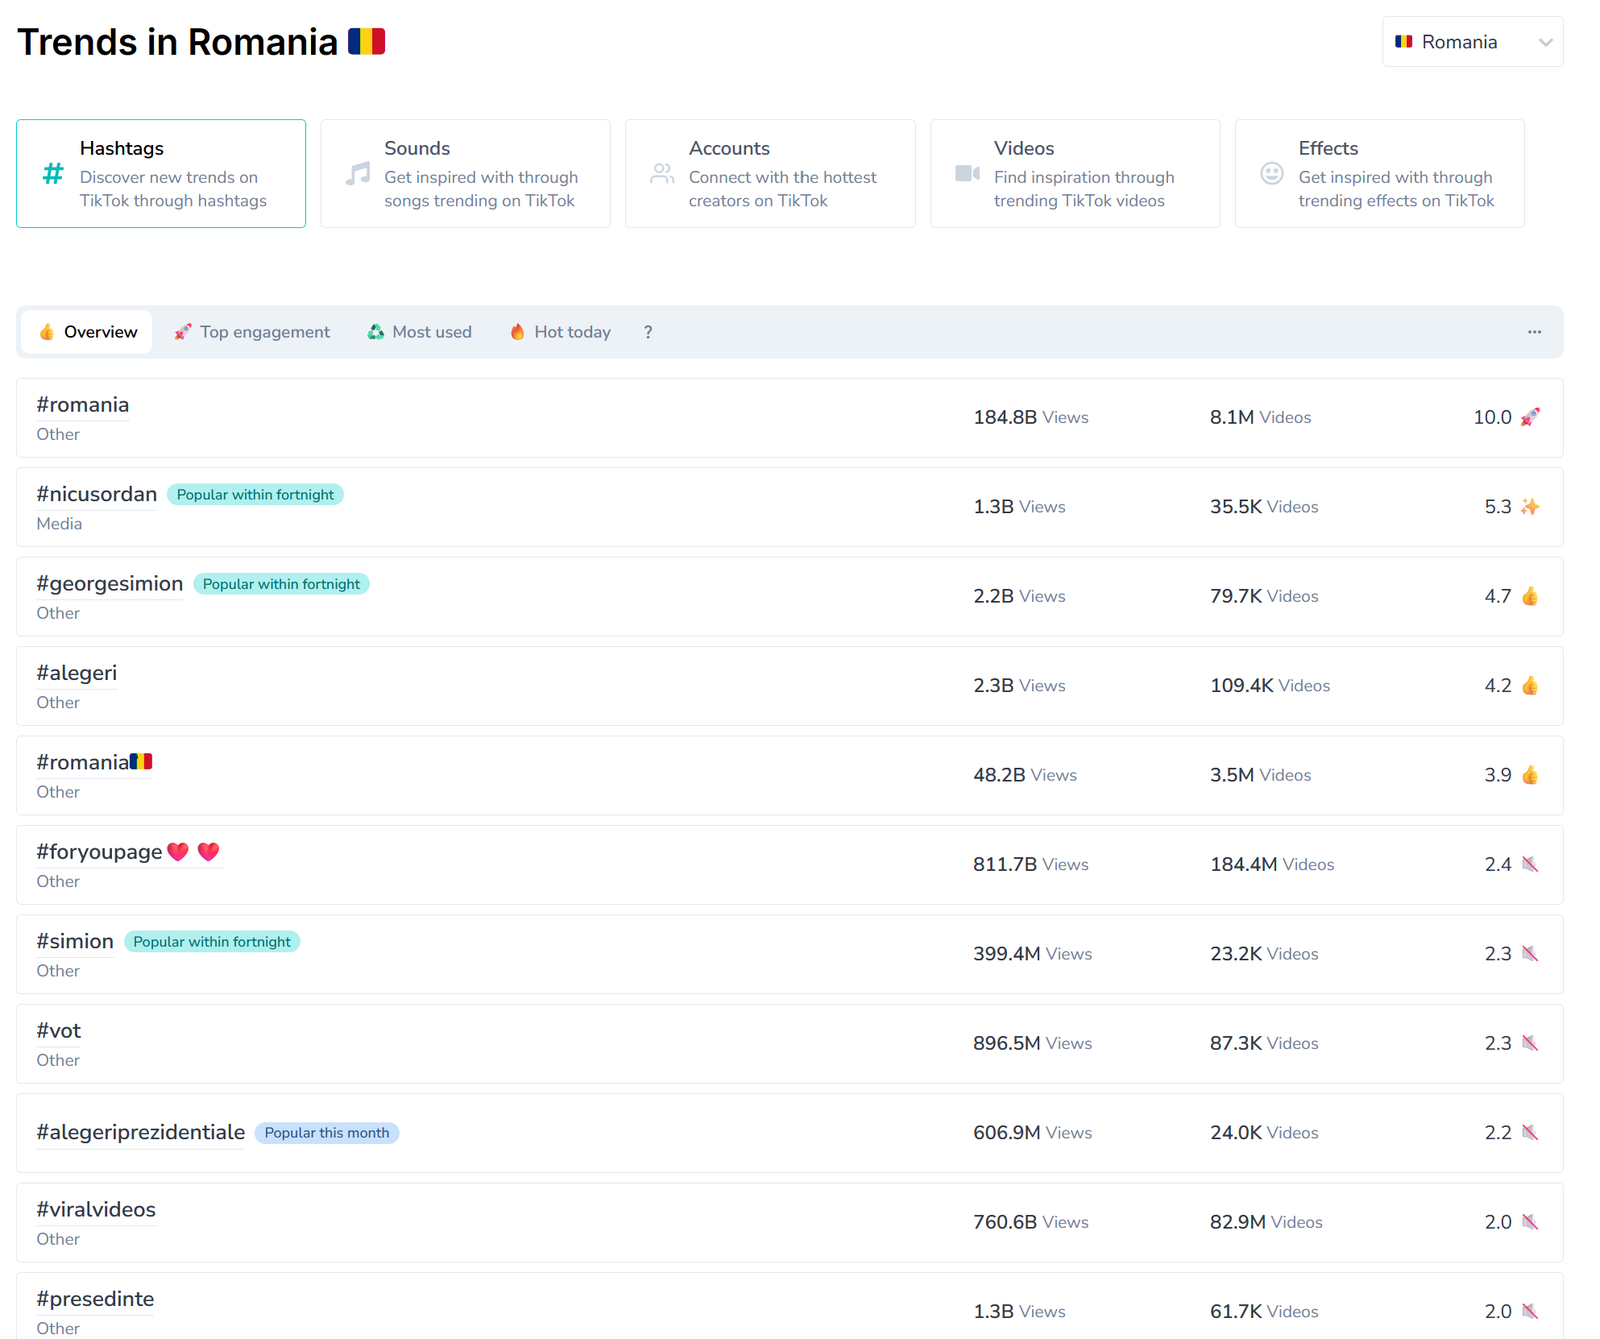This screenshot has height=1339, width=1600.
Task: Click the video camera Videos icon
Action: [x=967, y=174]
